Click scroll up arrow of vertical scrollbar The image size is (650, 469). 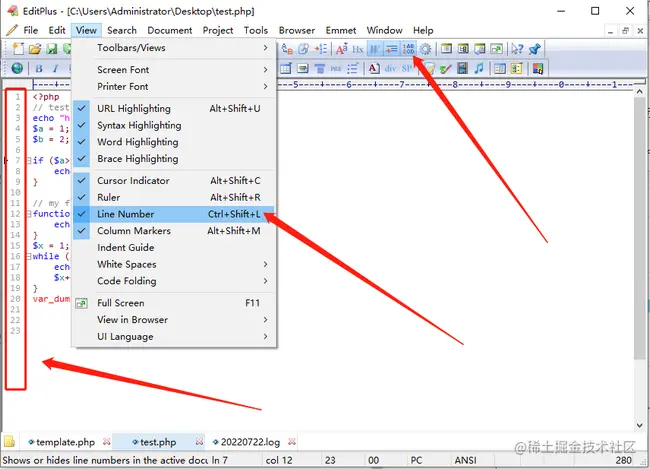coord(639,92)
